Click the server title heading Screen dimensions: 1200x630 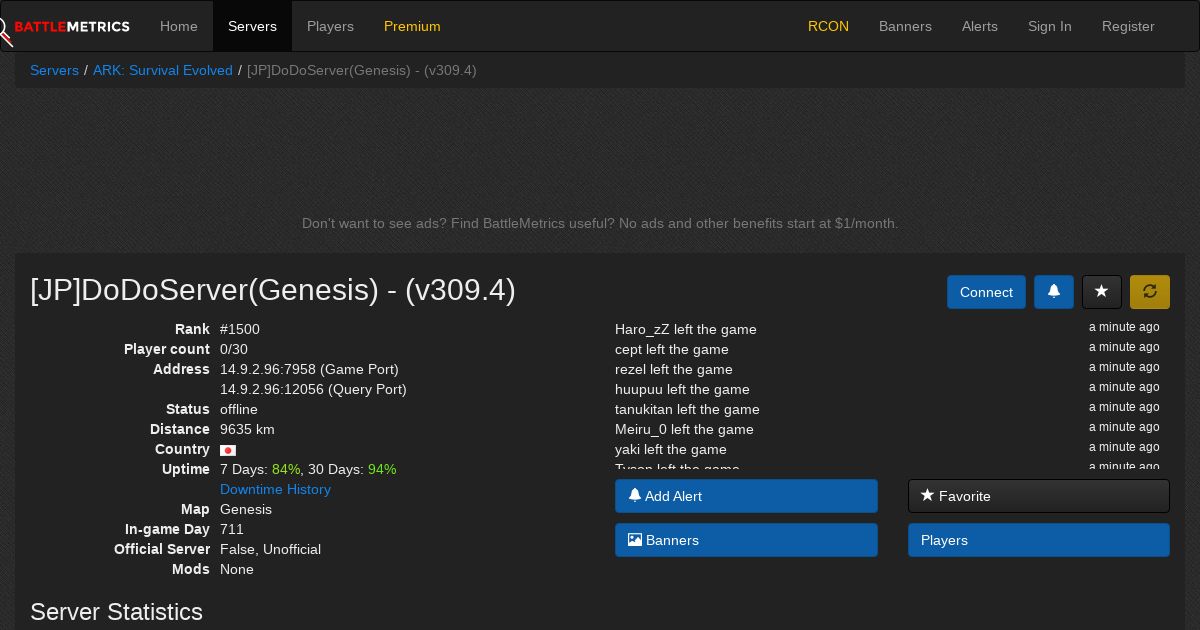coord(273,290)
